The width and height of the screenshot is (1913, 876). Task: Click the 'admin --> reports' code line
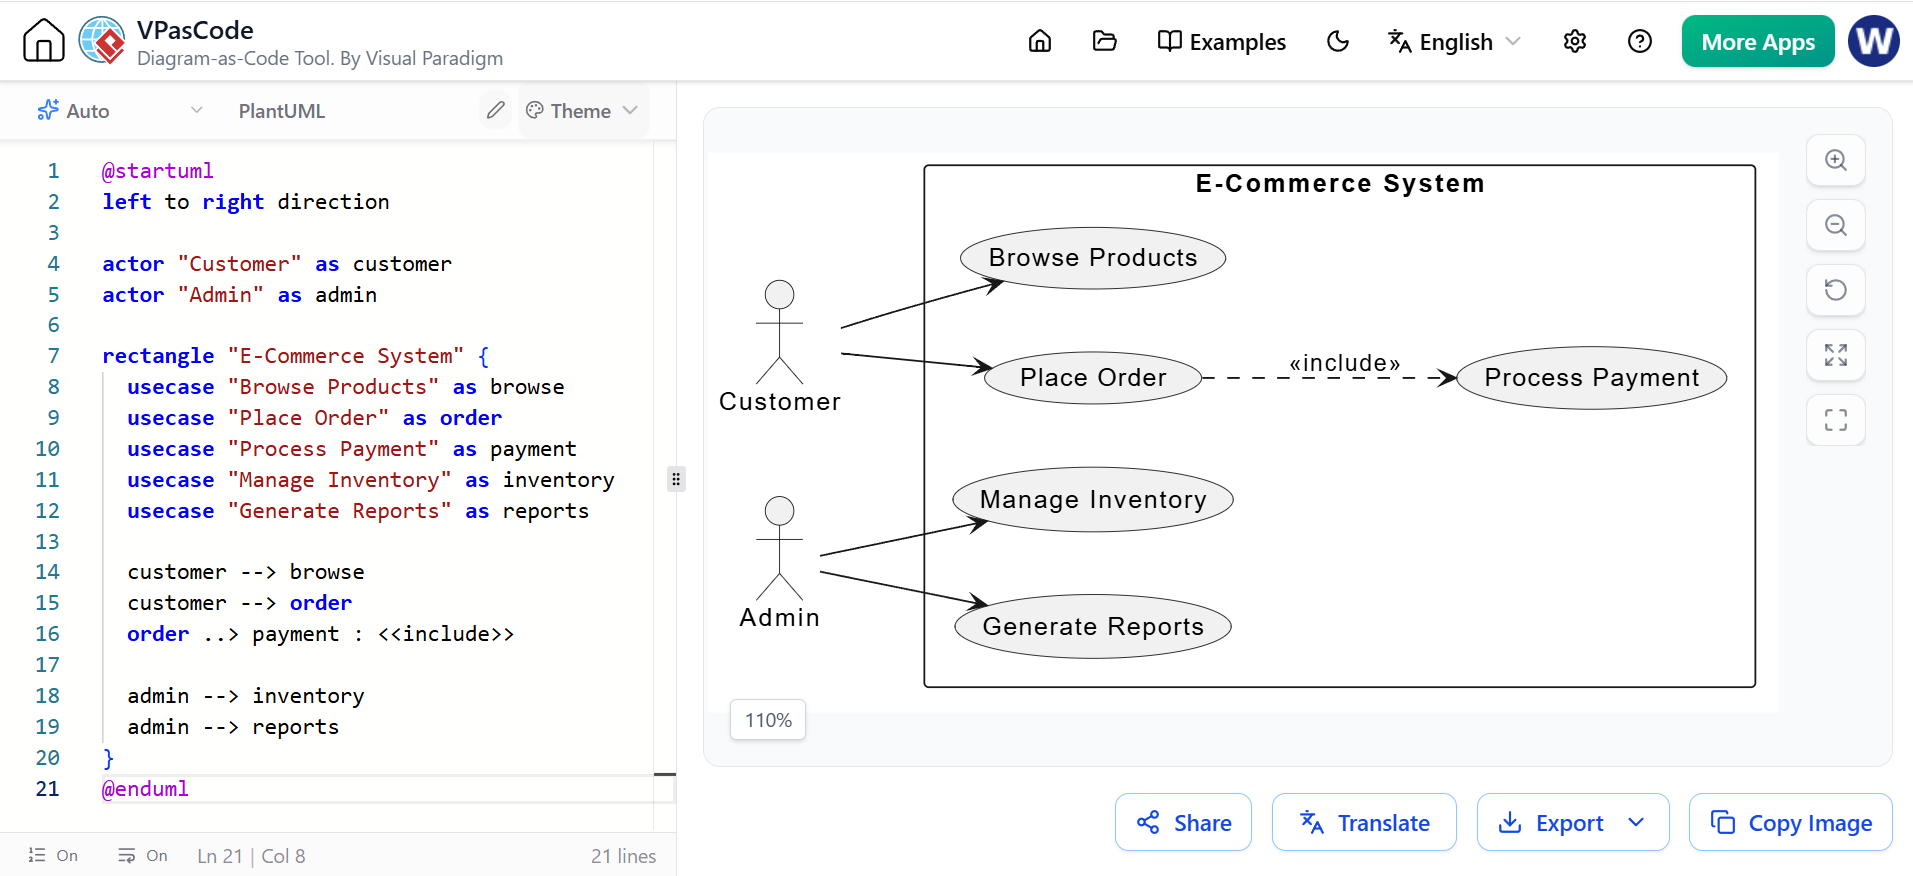233,727
